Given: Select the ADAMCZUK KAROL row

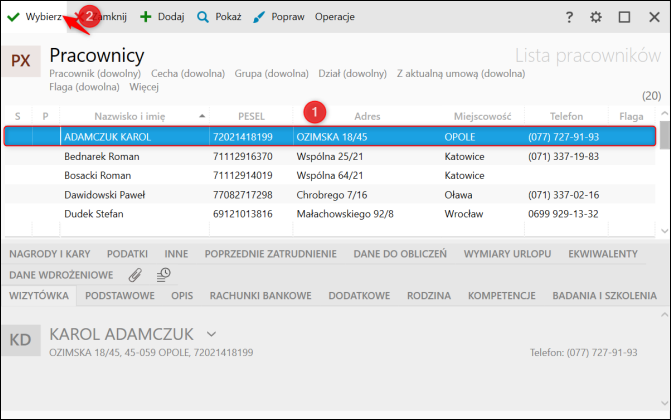Looking at the screenshot, I should coord(330,137).
